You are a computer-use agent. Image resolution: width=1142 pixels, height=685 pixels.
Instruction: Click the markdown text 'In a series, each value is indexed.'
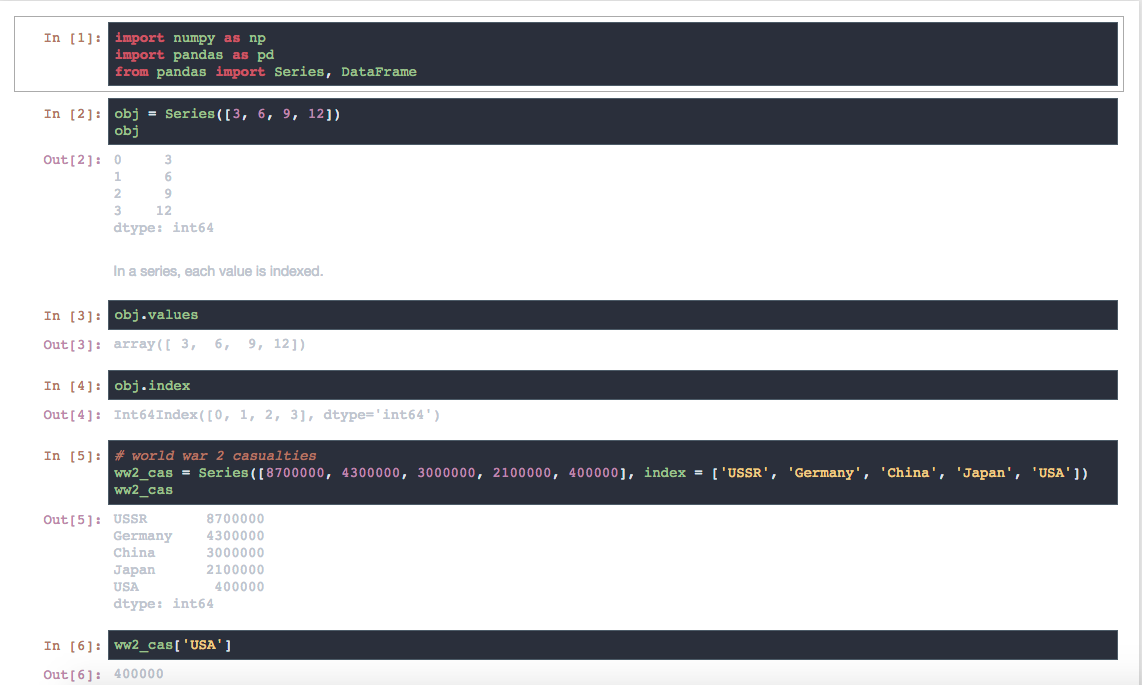218,272
